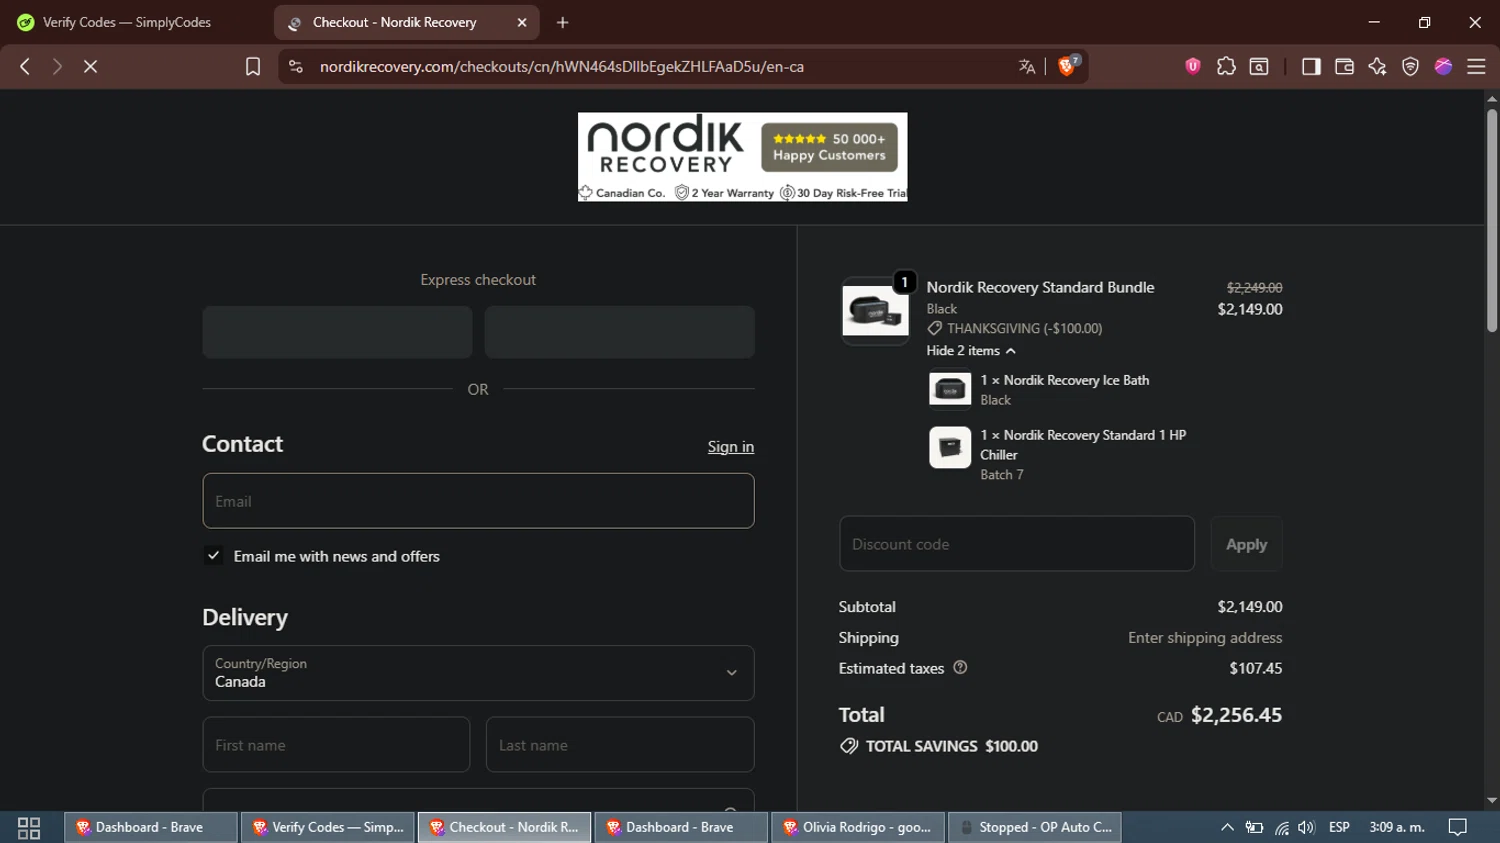Click the ESP language indicator
Viewport: 1500px width, 843px height.
click(x=1339, y=827)
